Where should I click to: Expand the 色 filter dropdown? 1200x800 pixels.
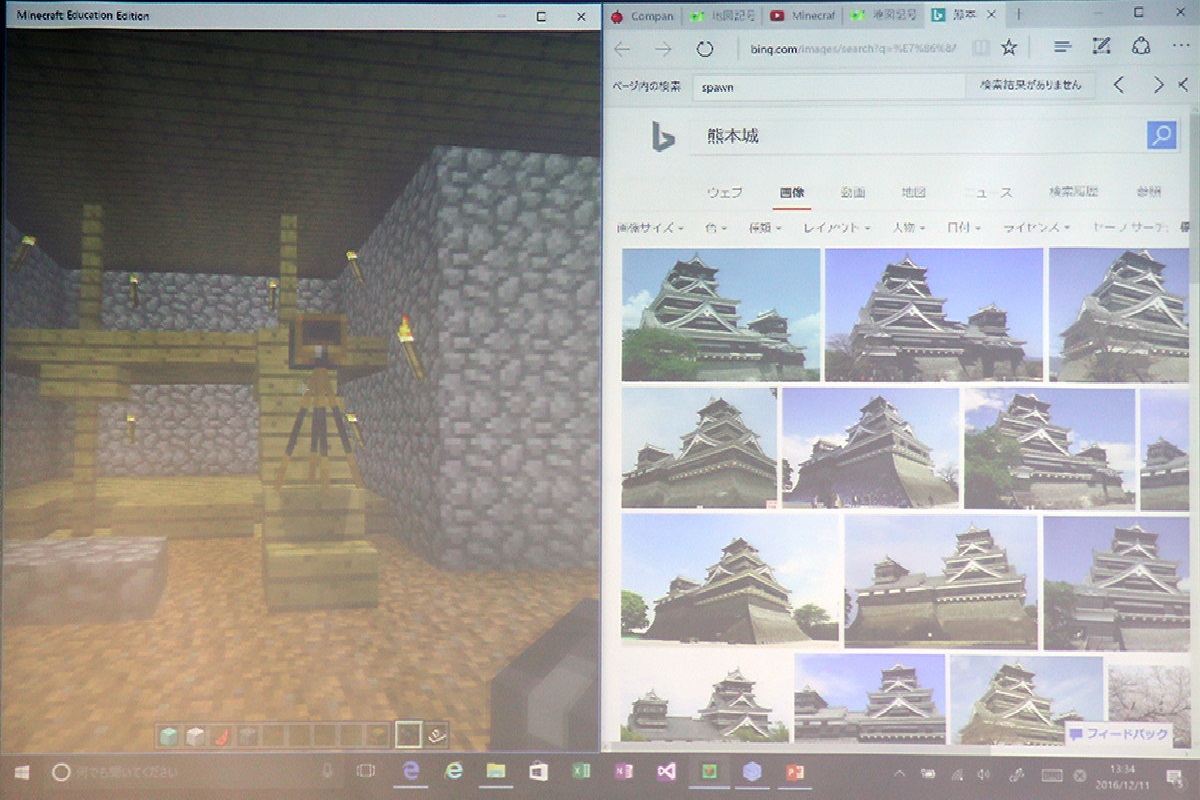[x=716, y=228]
